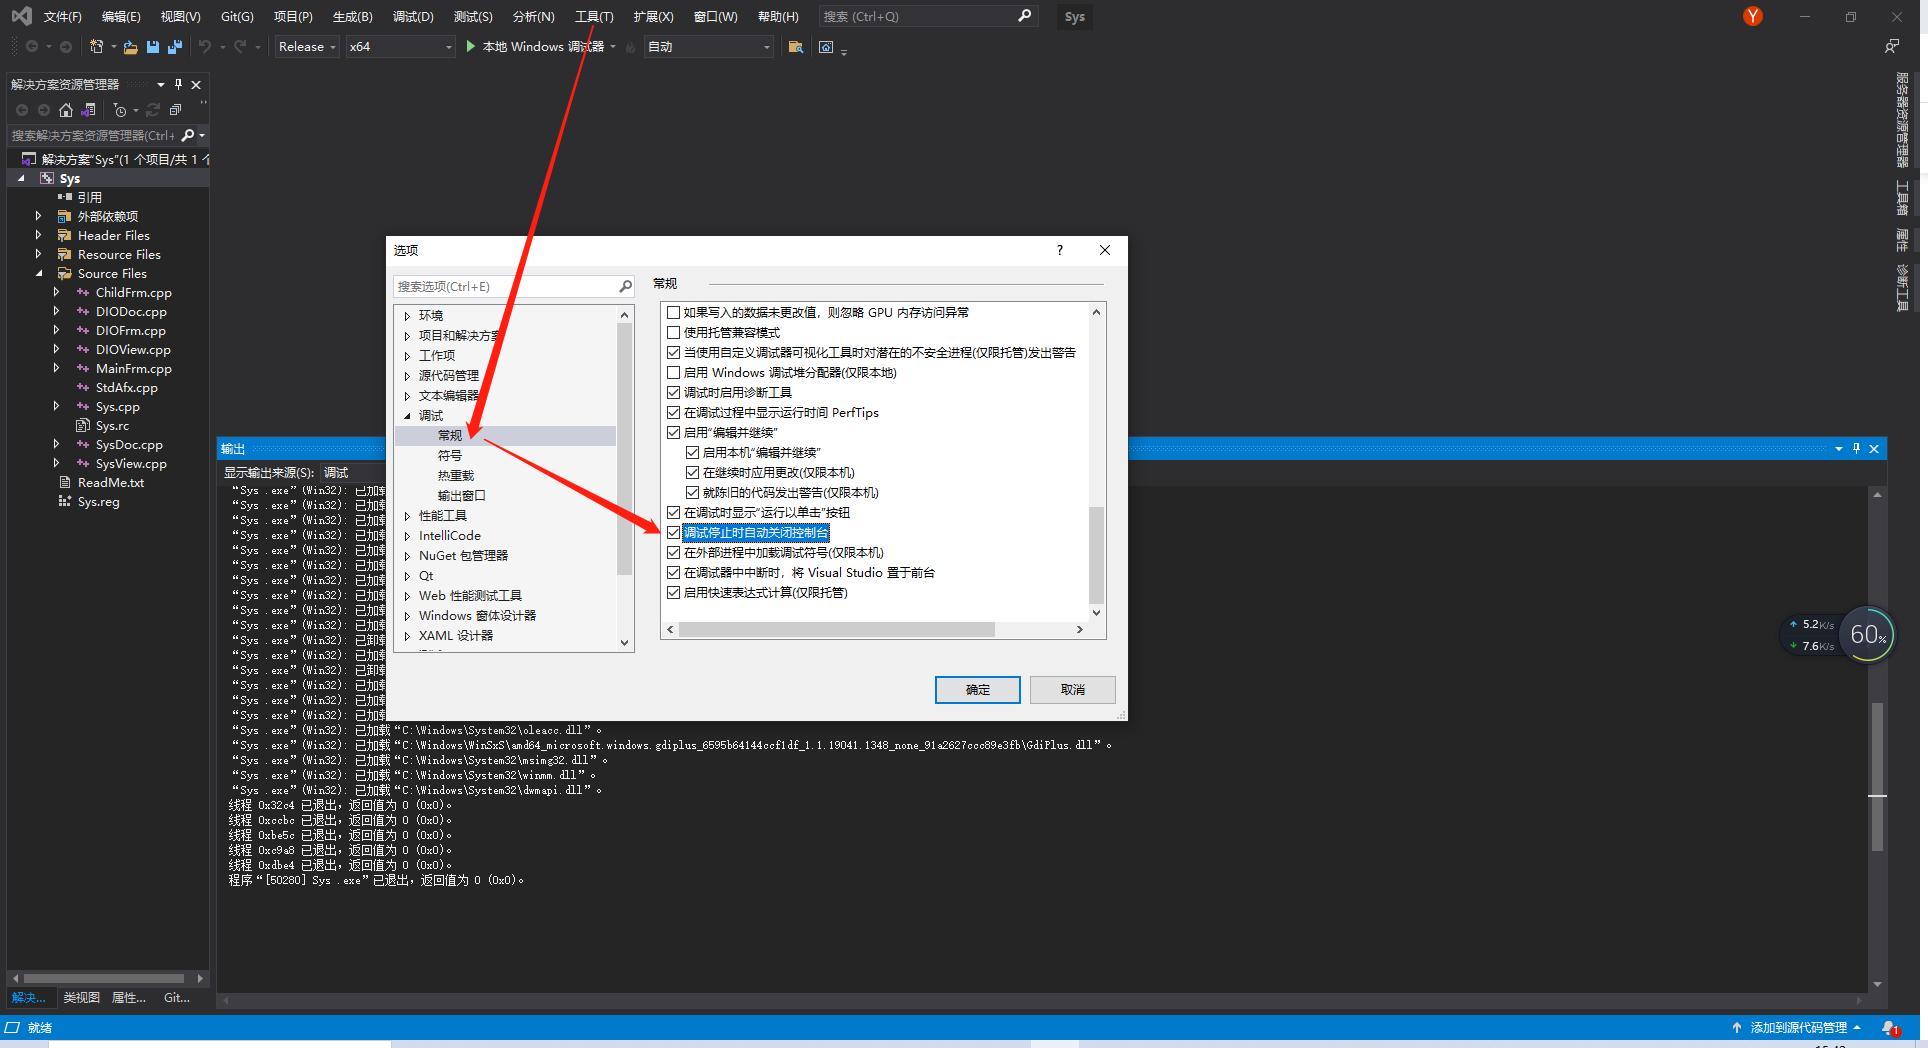Click the Home icon in Solution Explorer

click(66, 110)
